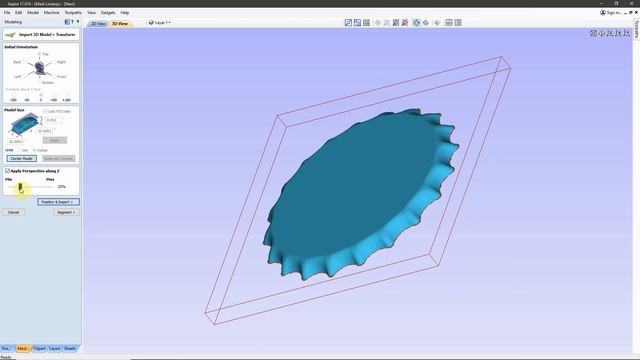640x360 pixels.
Task: Open the Help menu
Action: [x=125, y=13]
